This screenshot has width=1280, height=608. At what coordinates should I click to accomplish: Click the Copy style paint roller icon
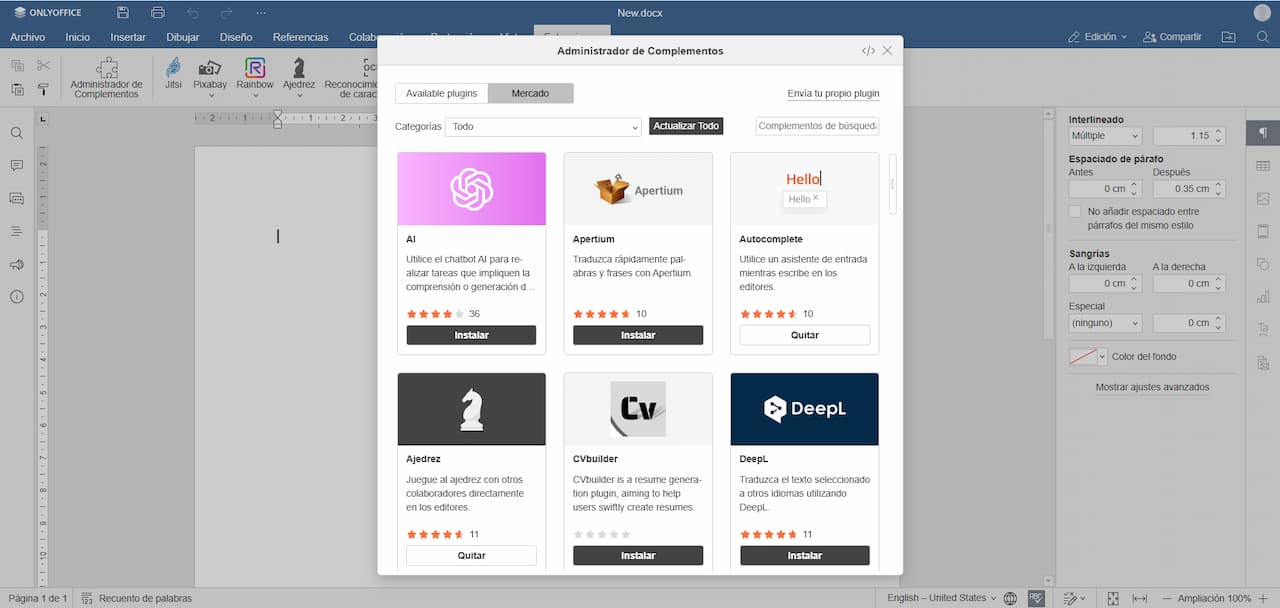[x=43, y=89]
